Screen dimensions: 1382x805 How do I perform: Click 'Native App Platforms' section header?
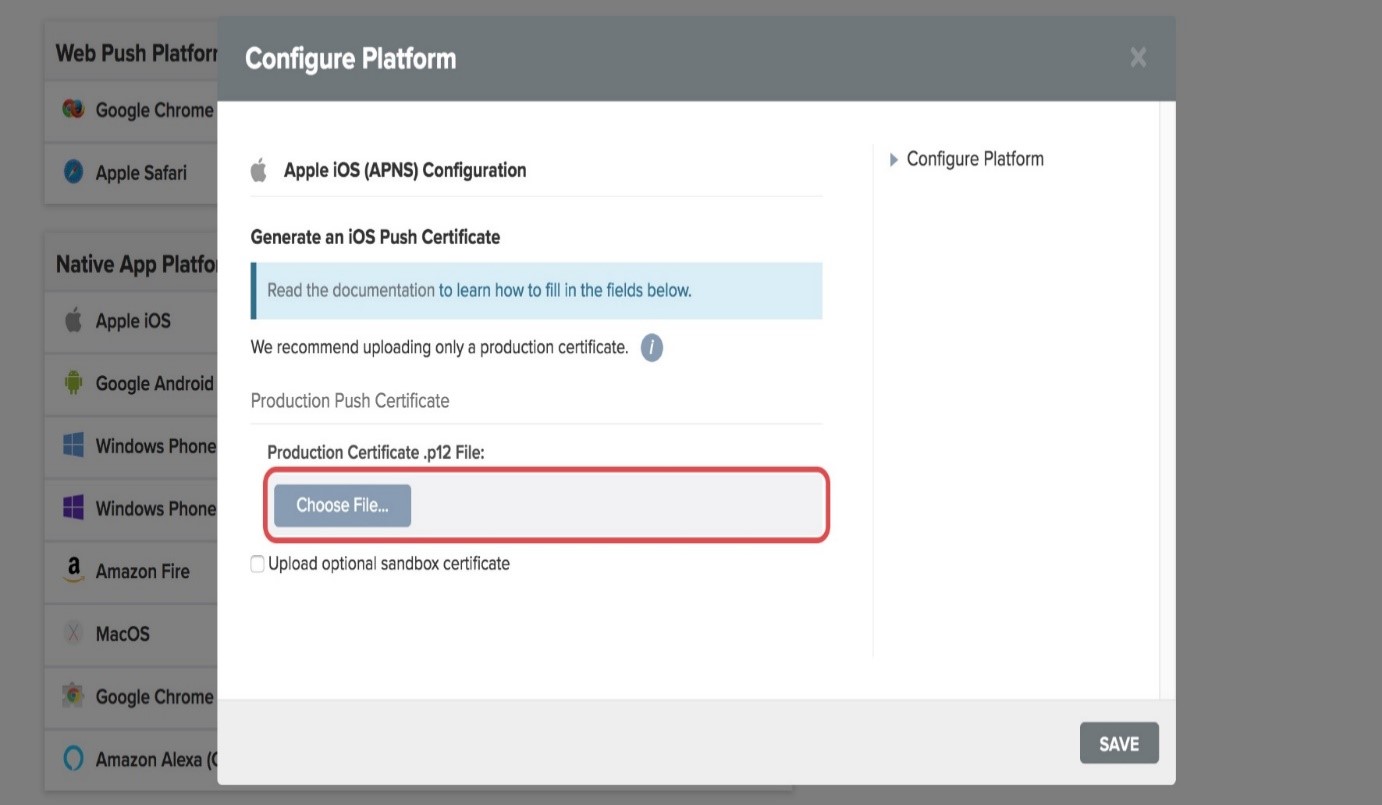coord(136,264)
